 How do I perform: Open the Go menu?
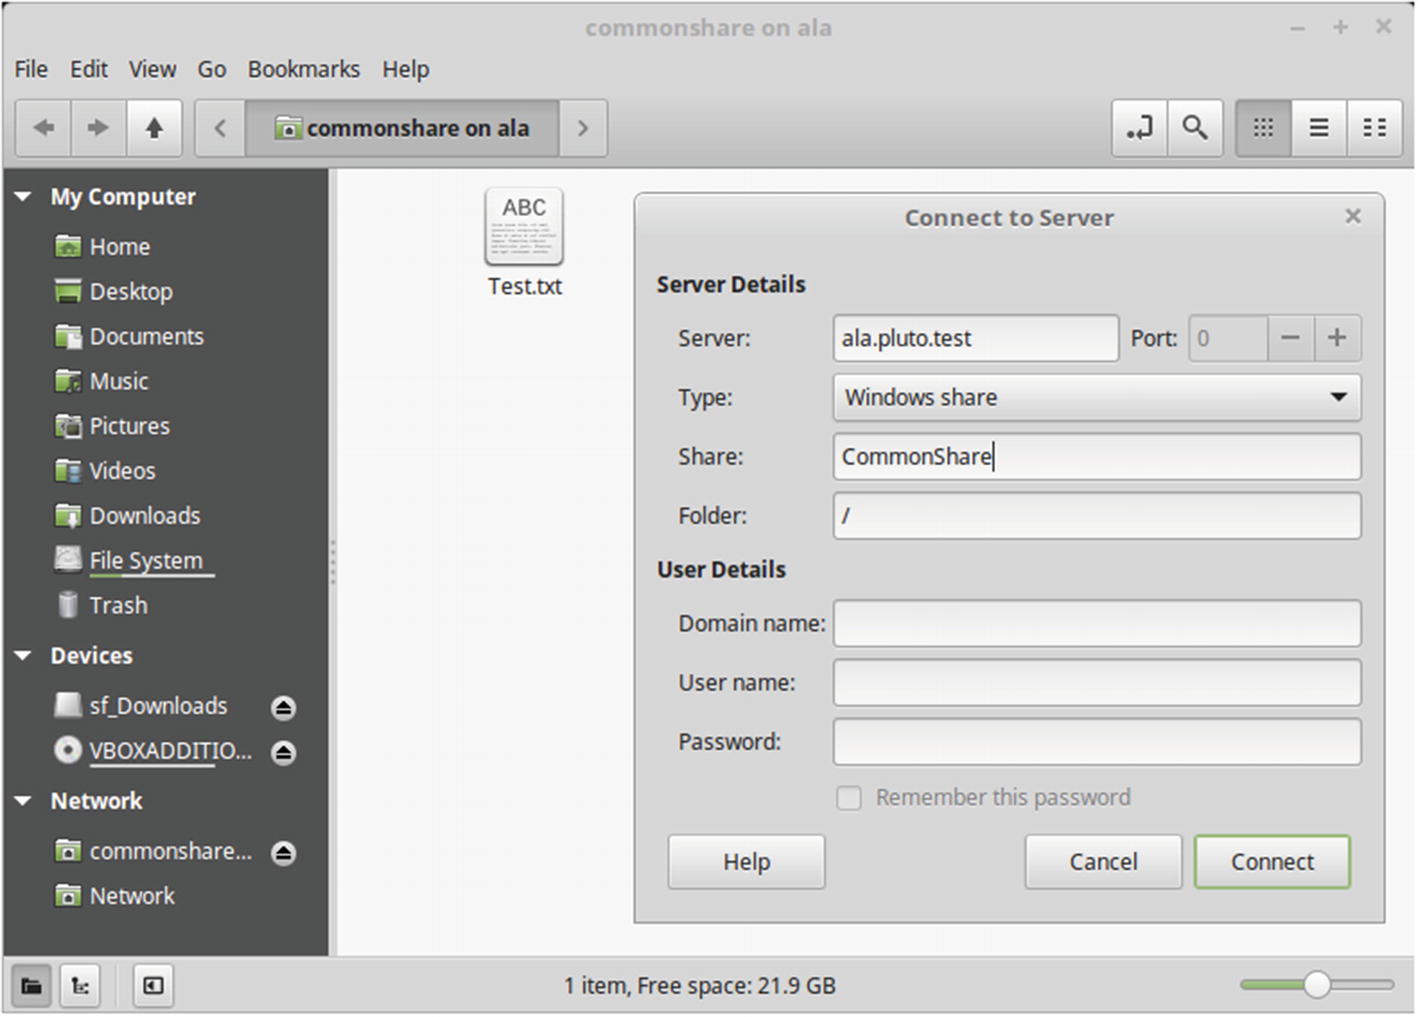(x=211, y=69)
